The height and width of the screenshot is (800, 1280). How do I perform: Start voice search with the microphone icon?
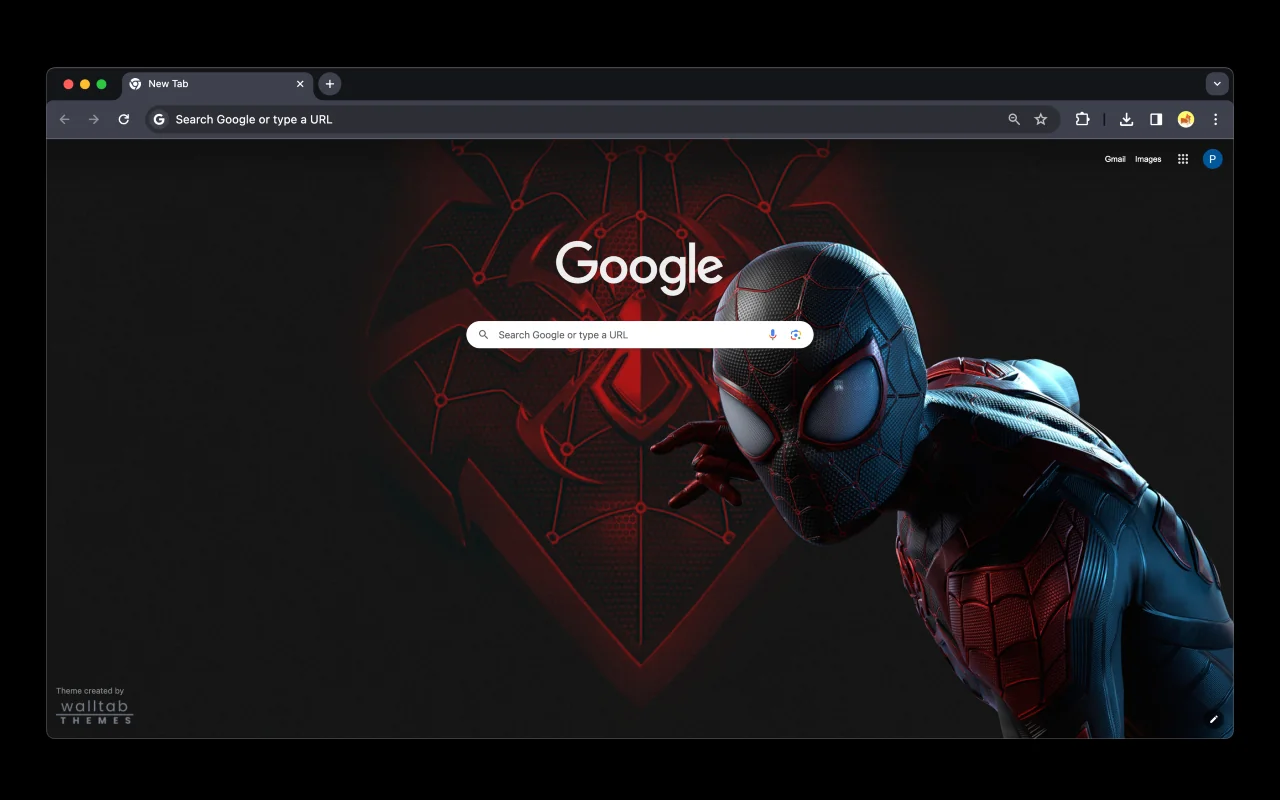click(772, 335)
